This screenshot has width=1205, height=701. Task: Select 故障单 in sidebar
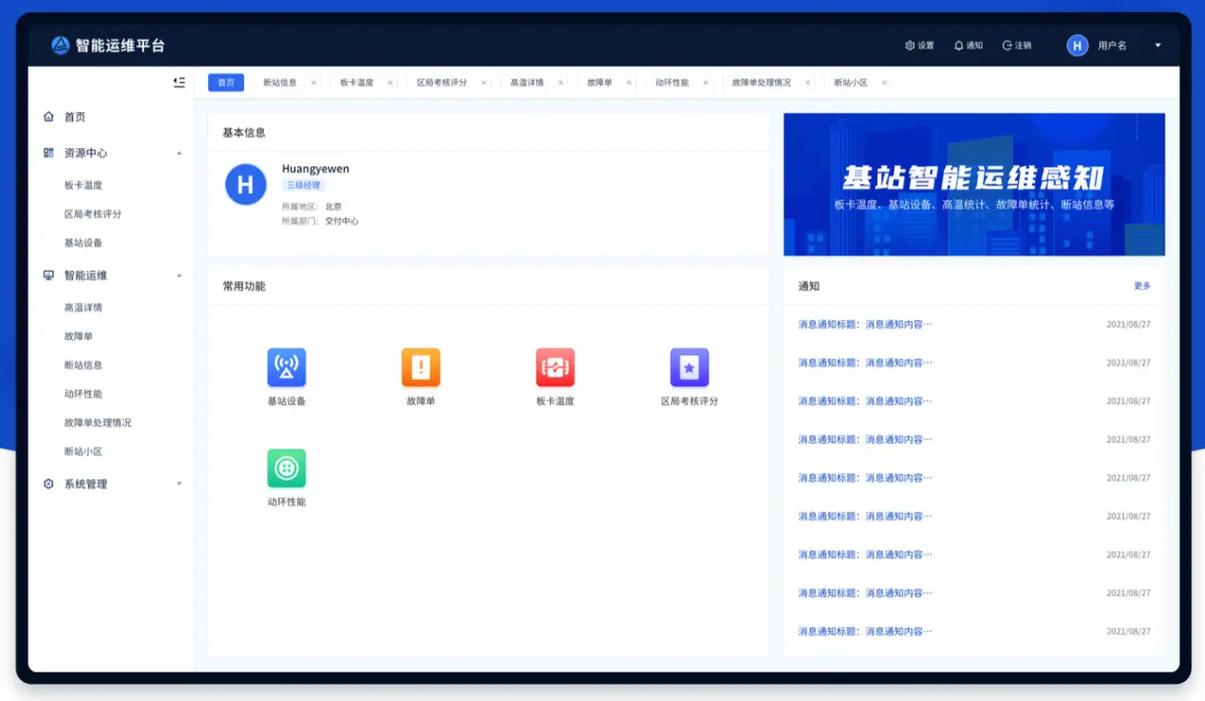(x=78, y=337)
